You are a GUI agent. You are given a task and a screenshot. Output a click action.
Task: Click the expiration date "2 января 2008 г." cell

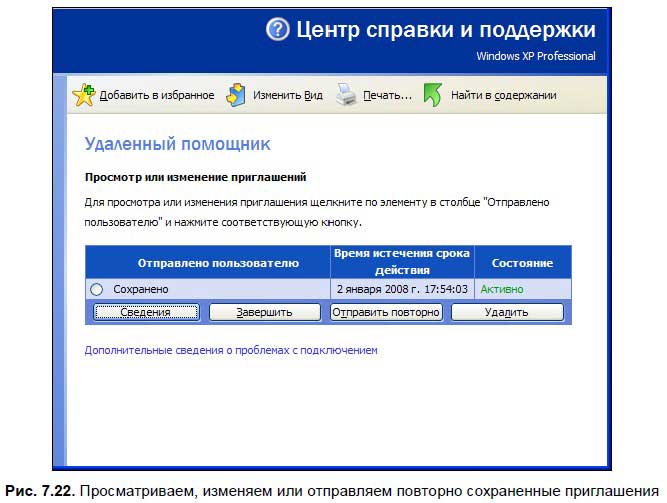[x=402, y=289]
